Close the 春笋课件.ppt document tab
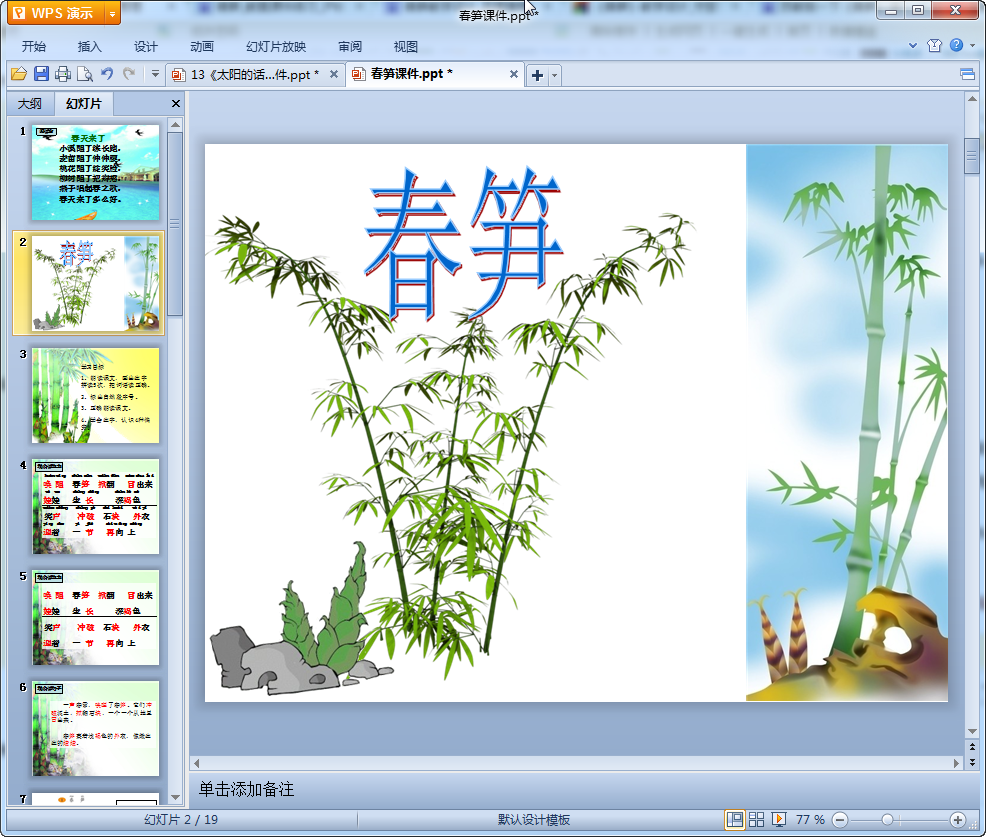This screenshot has width=986, height=837. point(514,74)
